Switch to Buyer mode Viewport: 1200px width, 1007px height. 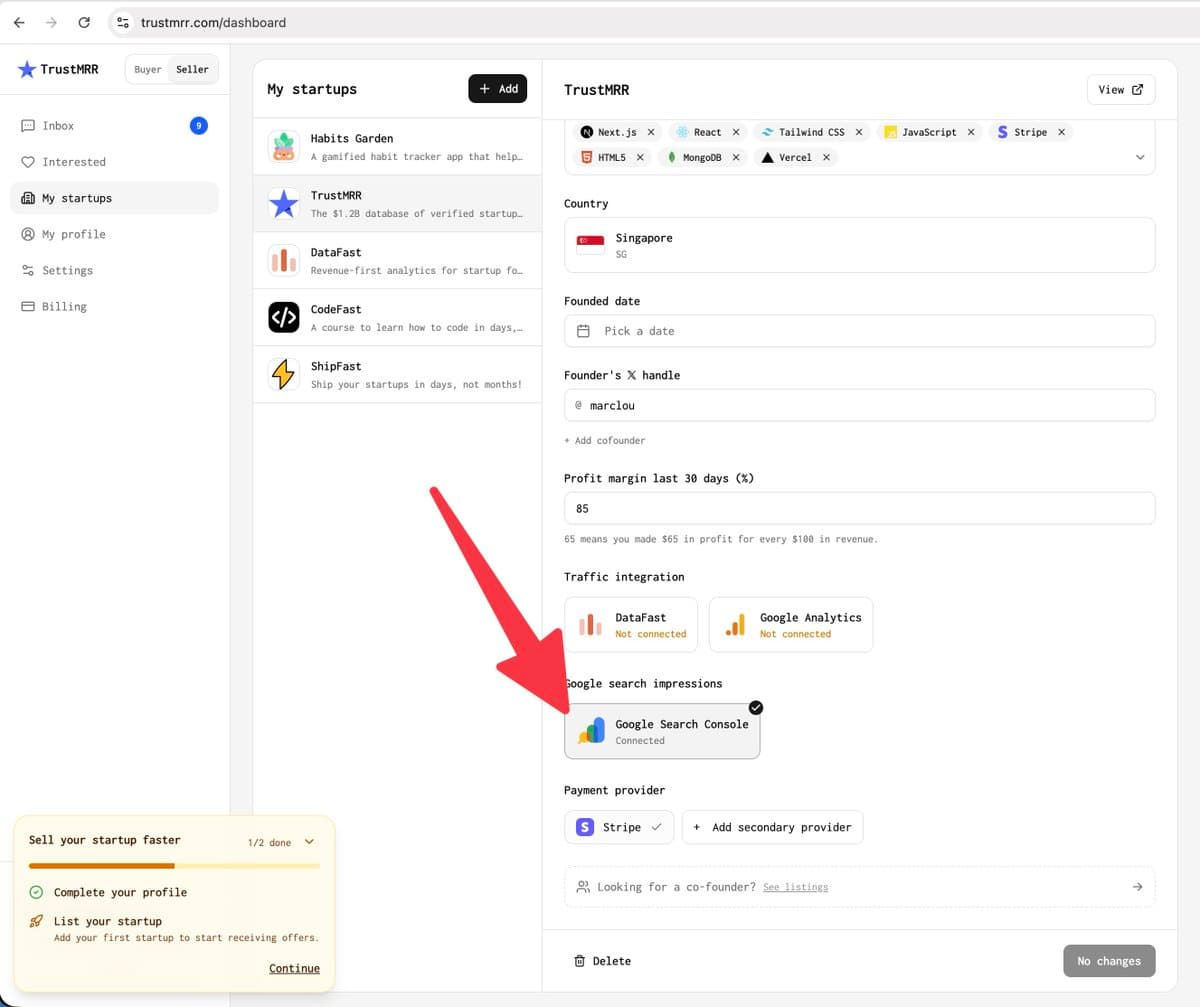pos(148,69)
